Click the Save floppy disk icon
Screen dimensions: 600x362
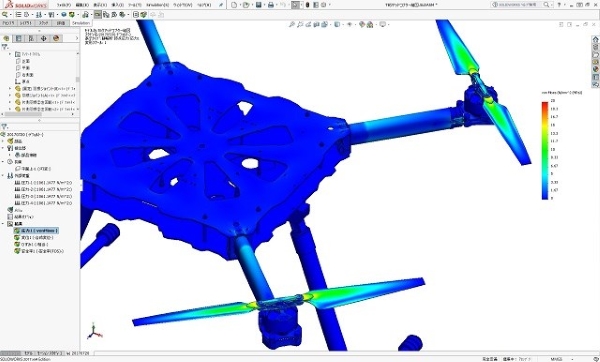point(259,5)
